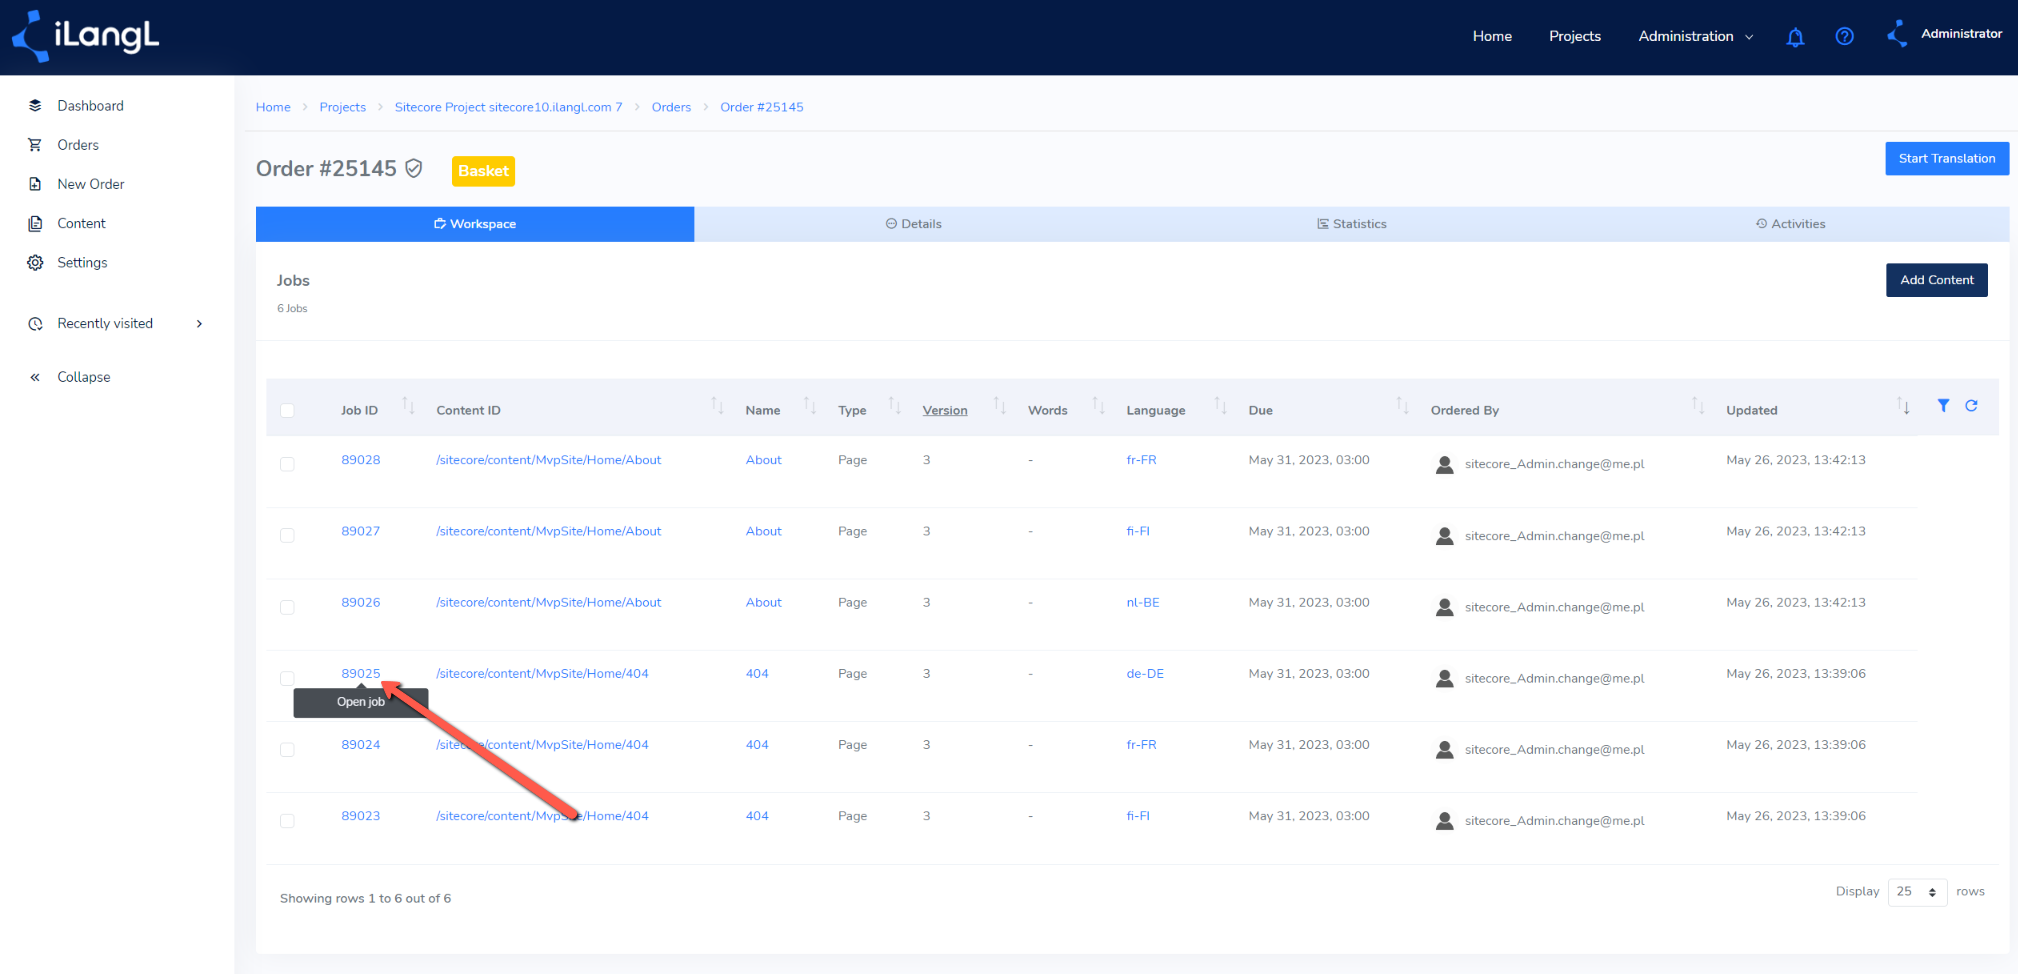
Task: Sort by Name column arrows
Action: (x=810, y=405)
